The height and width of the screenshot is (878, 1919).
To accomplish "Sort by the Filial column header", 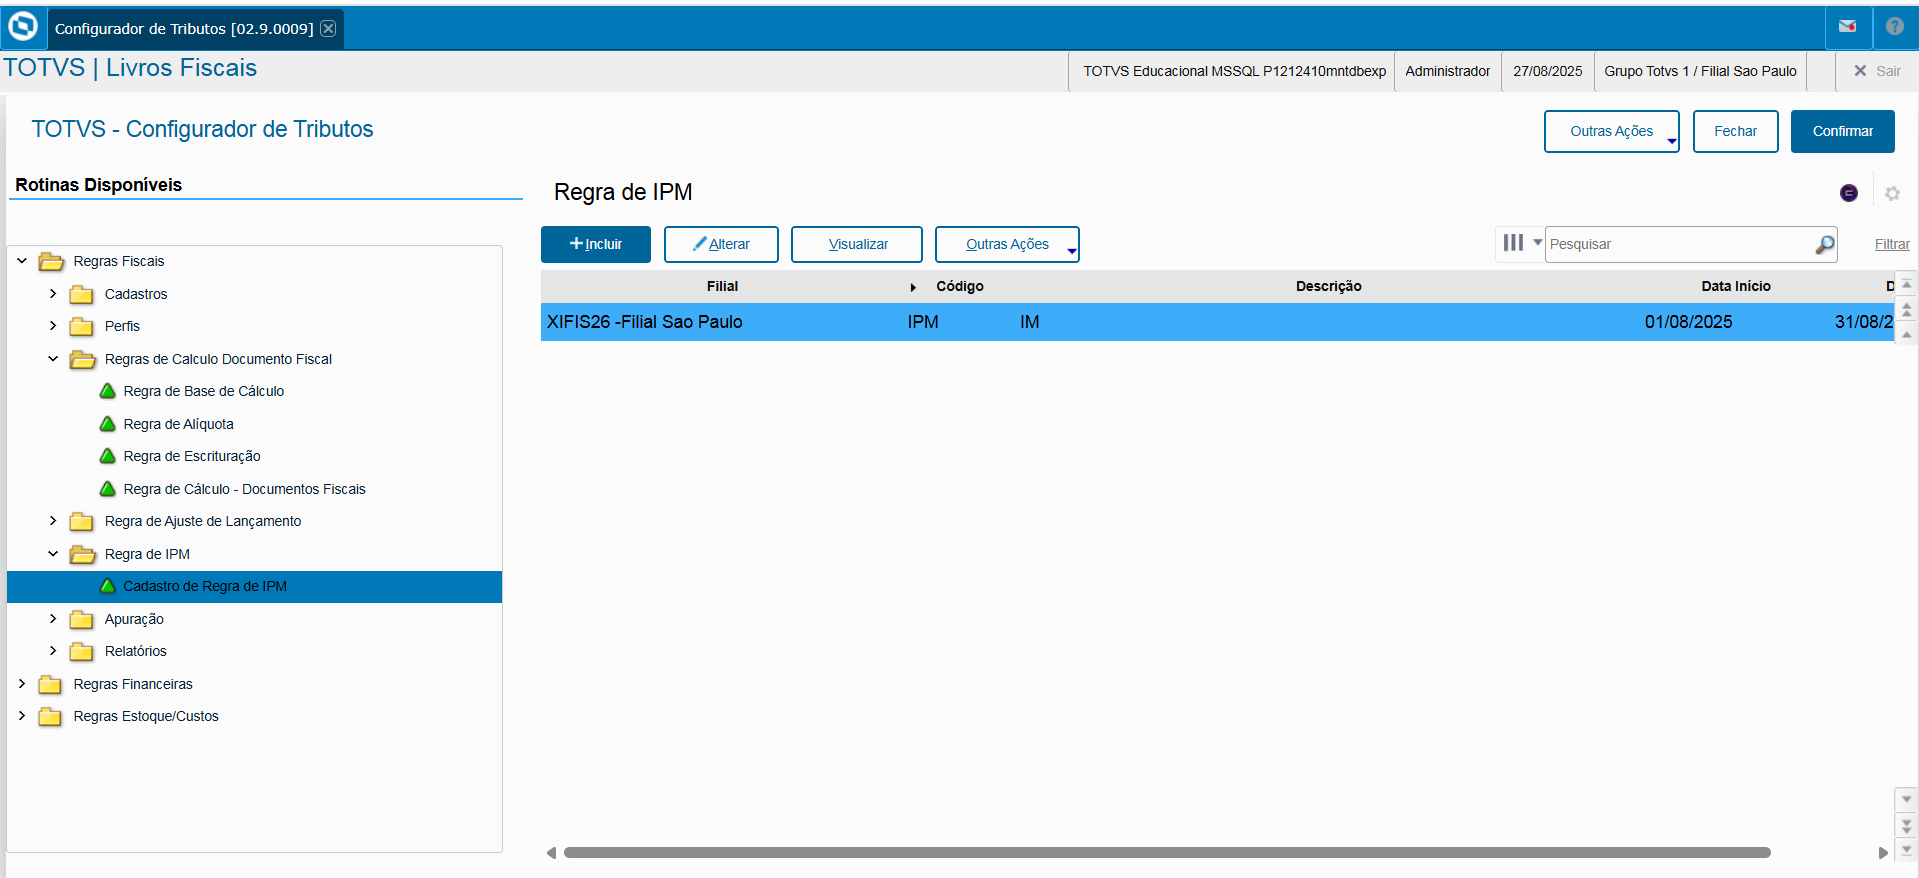I will [722, 286].
